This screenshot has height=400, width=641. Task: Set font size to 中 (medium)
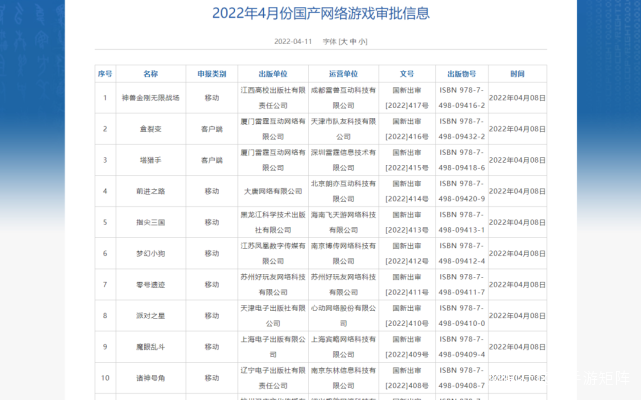pyautogui.click(x=353, y=42)
